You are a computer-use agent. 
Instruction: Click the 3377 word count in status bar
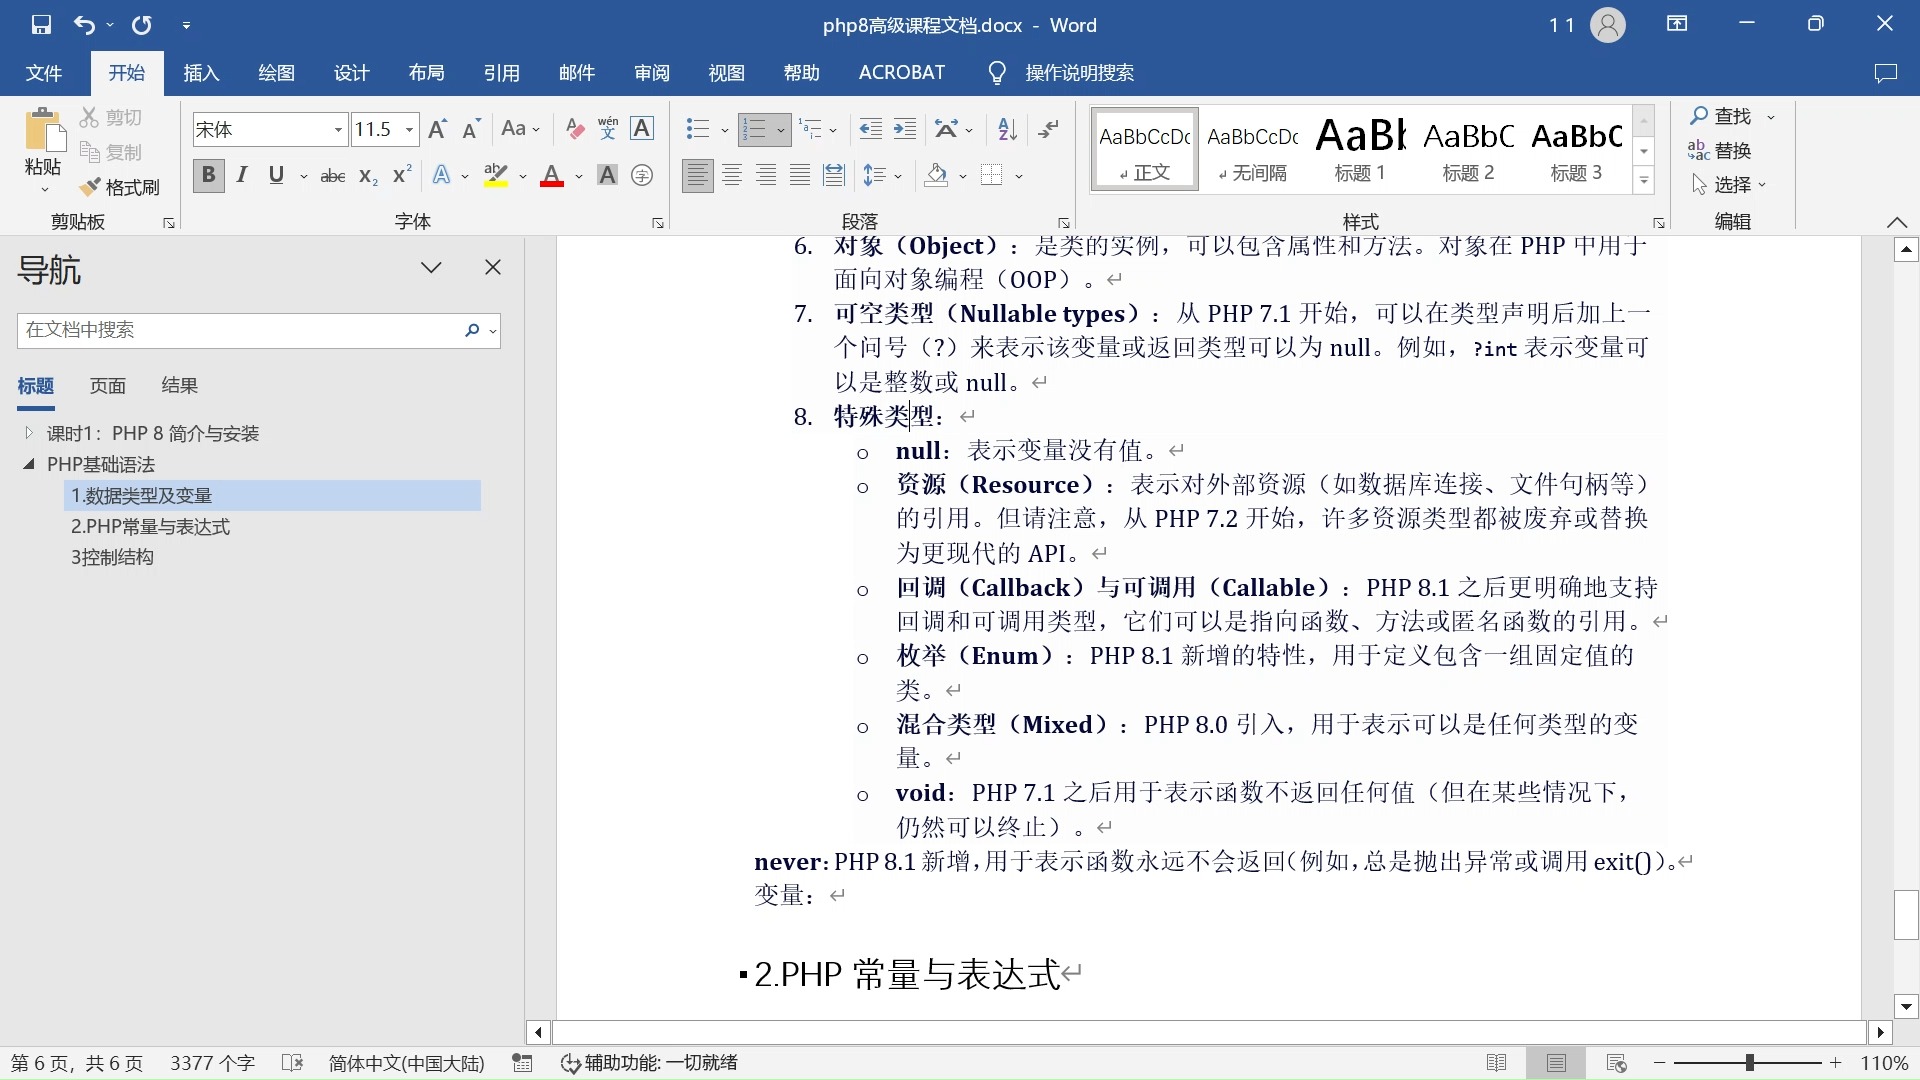coord(211,1063)
